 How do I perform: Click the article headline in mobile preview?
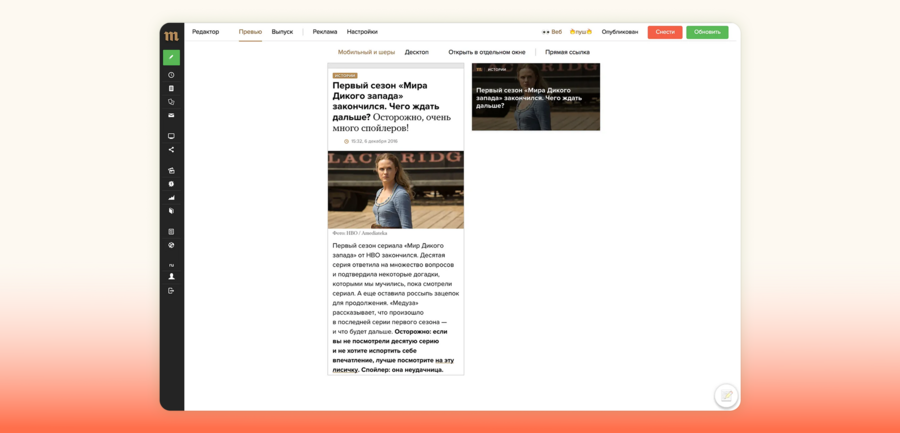[392, 107]
